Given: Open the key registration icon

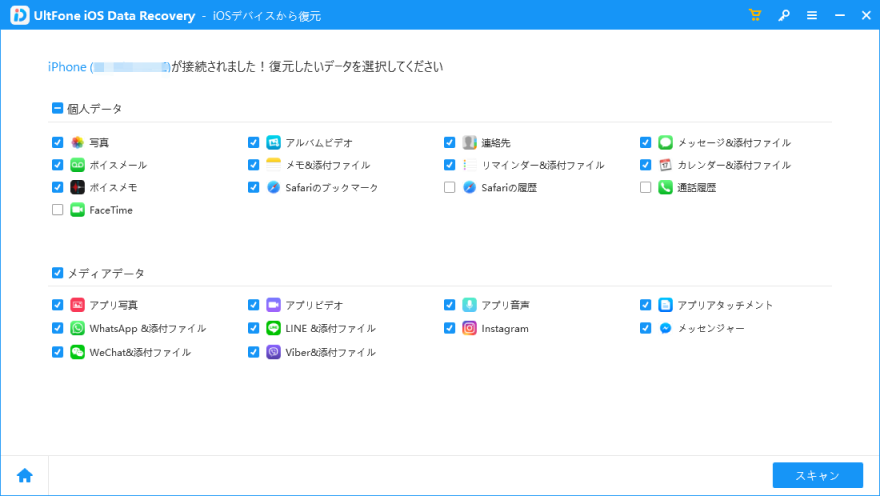Looking at the screenshot, I should click(x=784, y=16).
